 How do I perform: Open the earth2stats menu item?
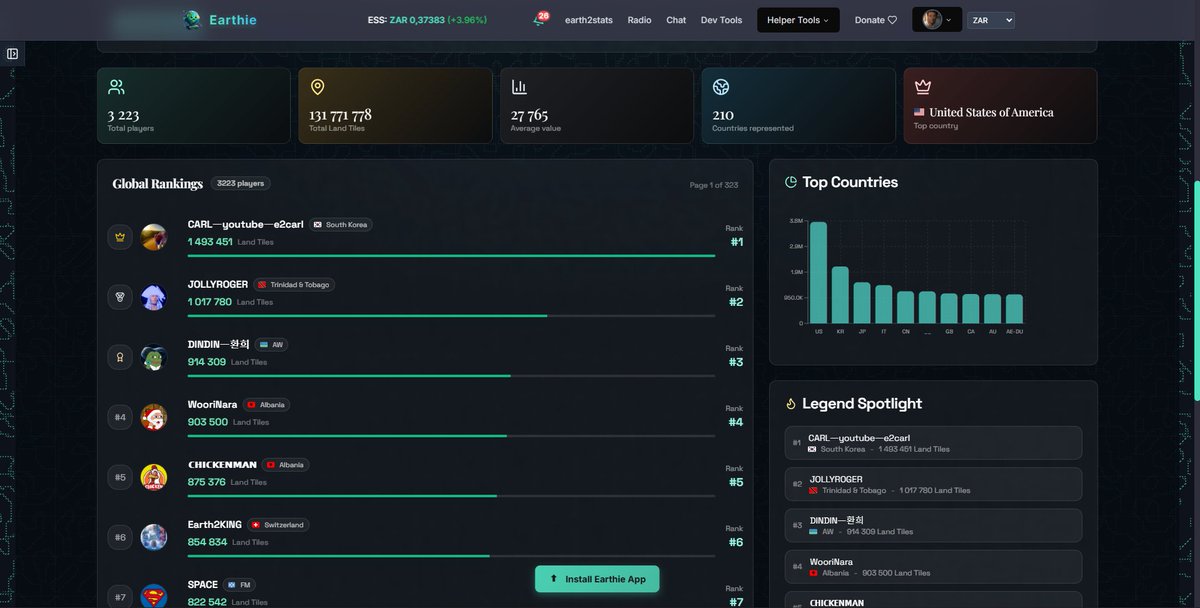pyautogui.click(x=589, y=20)
